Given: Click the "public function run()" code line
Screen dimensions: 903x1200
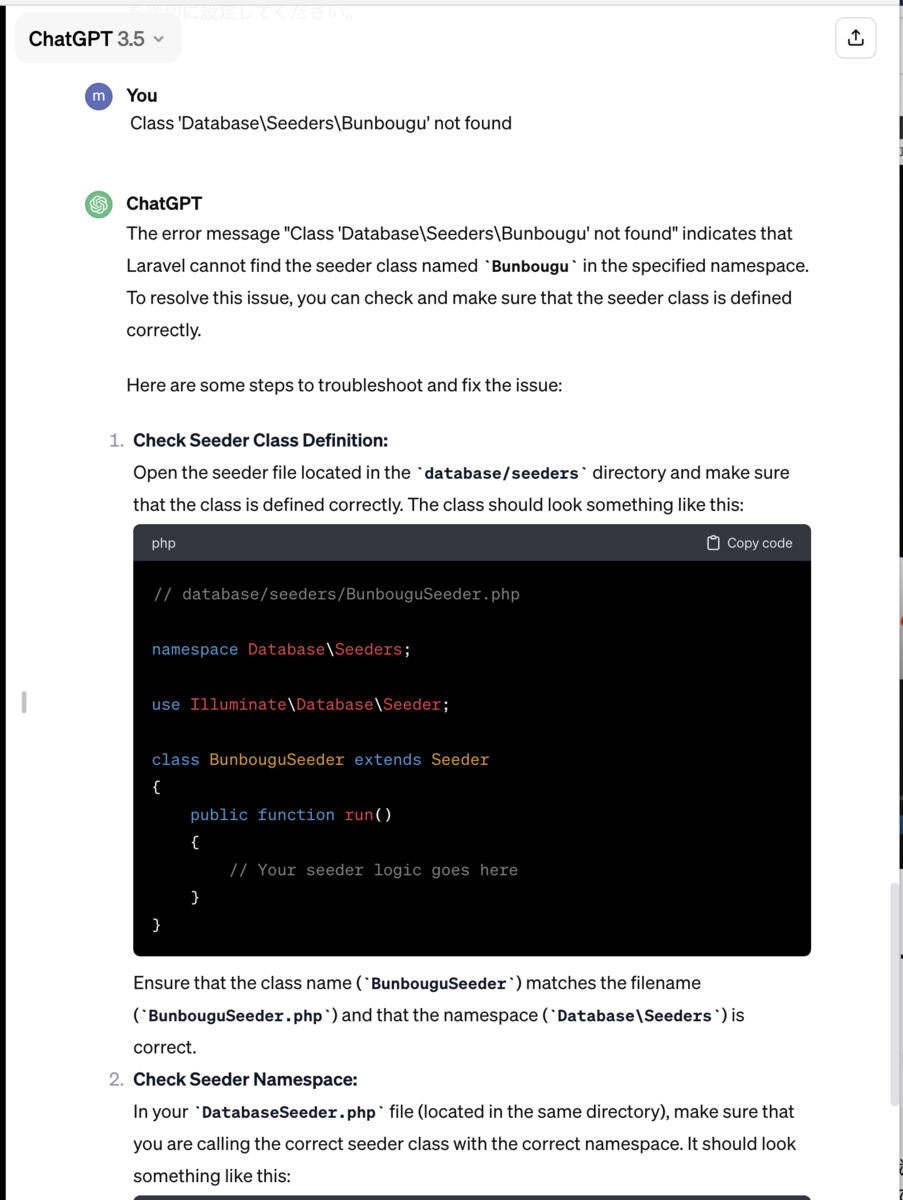Looking at the screenshot, I should 291,814.
